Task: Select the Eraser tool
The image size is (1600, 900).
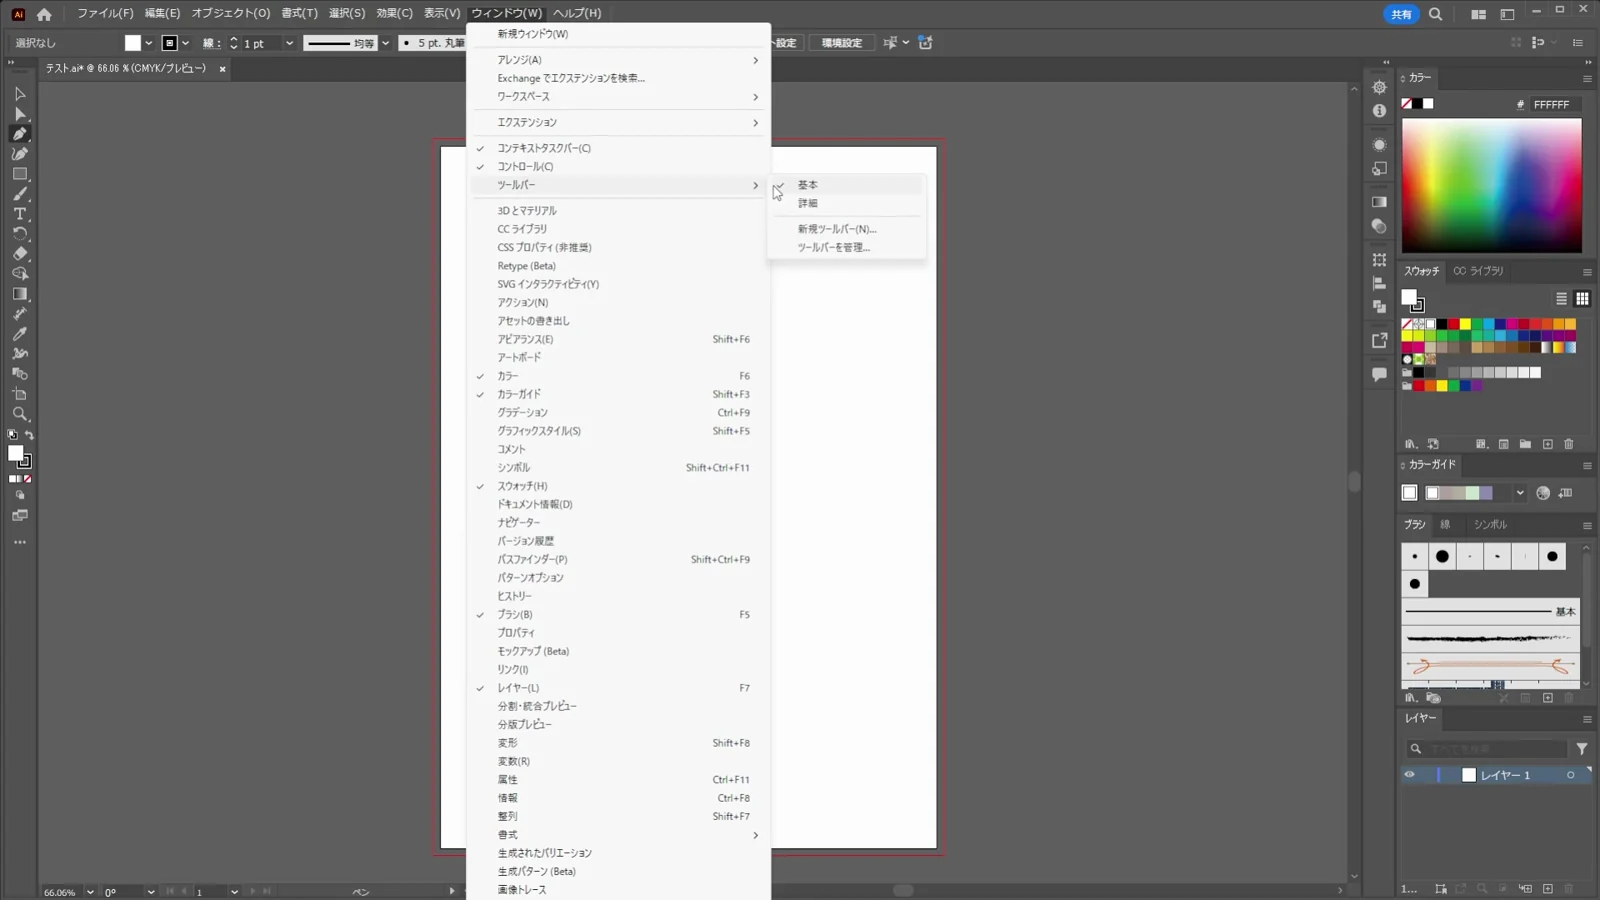Action: [19, 254]
